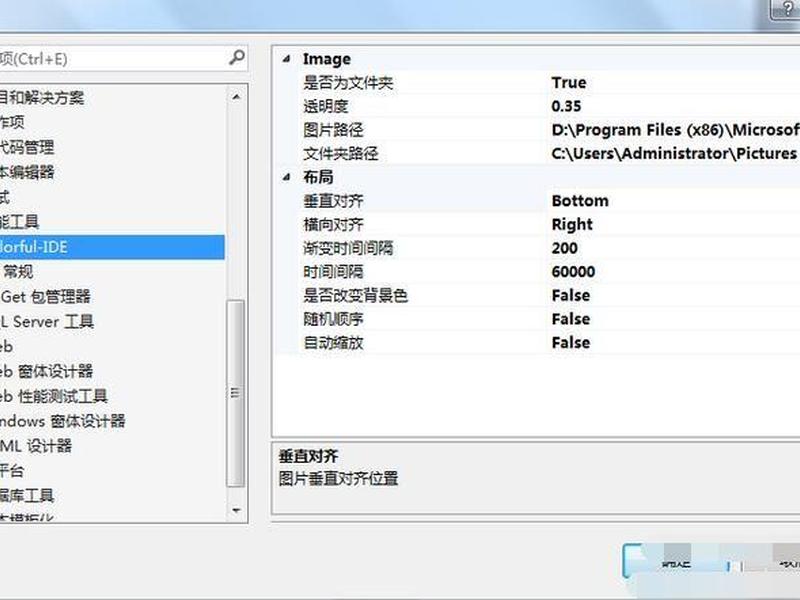
Task: Click the search magnifier icon
Action: [x=237, y=57]
